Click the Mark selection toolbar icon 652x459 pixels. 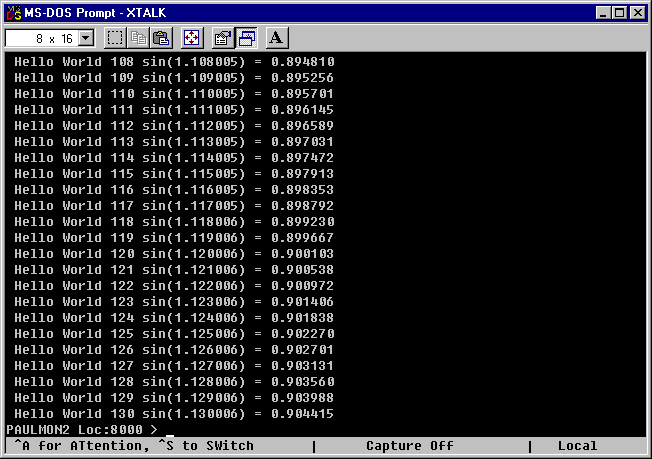coord(115,38)
